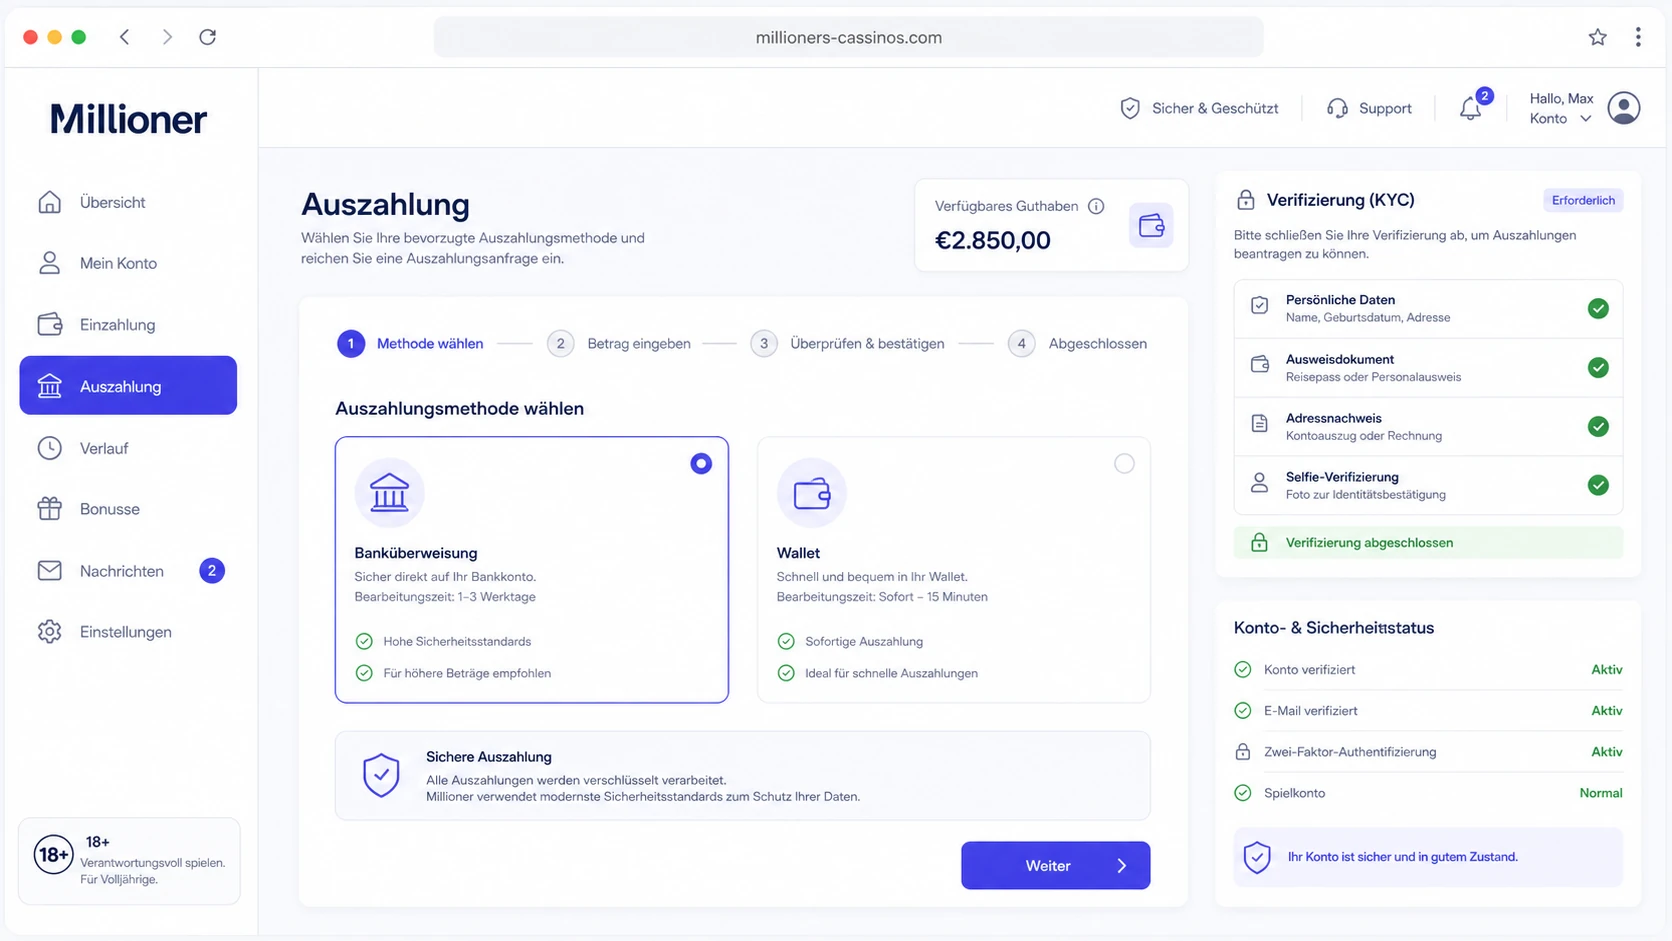Click green check of Persönliche Daten
This screenshot has width=1672, height=941.
1598,309
